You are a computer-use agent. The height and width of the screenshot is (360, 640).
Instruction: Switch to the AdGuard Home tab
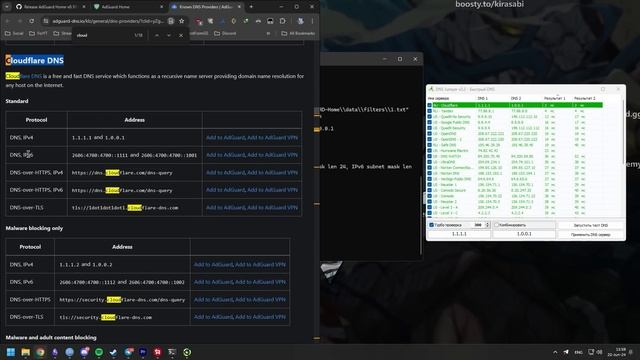click(127, 7)
